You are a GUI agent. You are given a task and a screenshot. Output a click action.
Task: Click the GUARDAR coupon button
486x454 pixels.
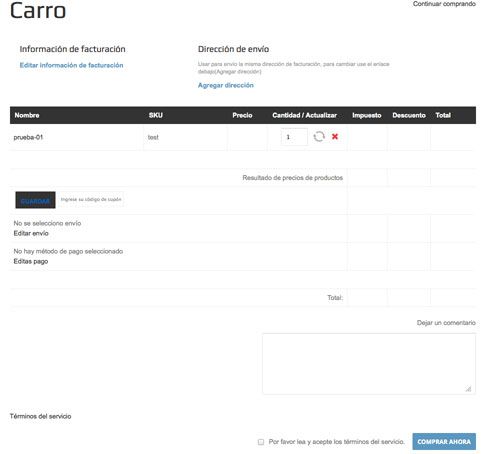pyautogui.click(x=35, y=200)
